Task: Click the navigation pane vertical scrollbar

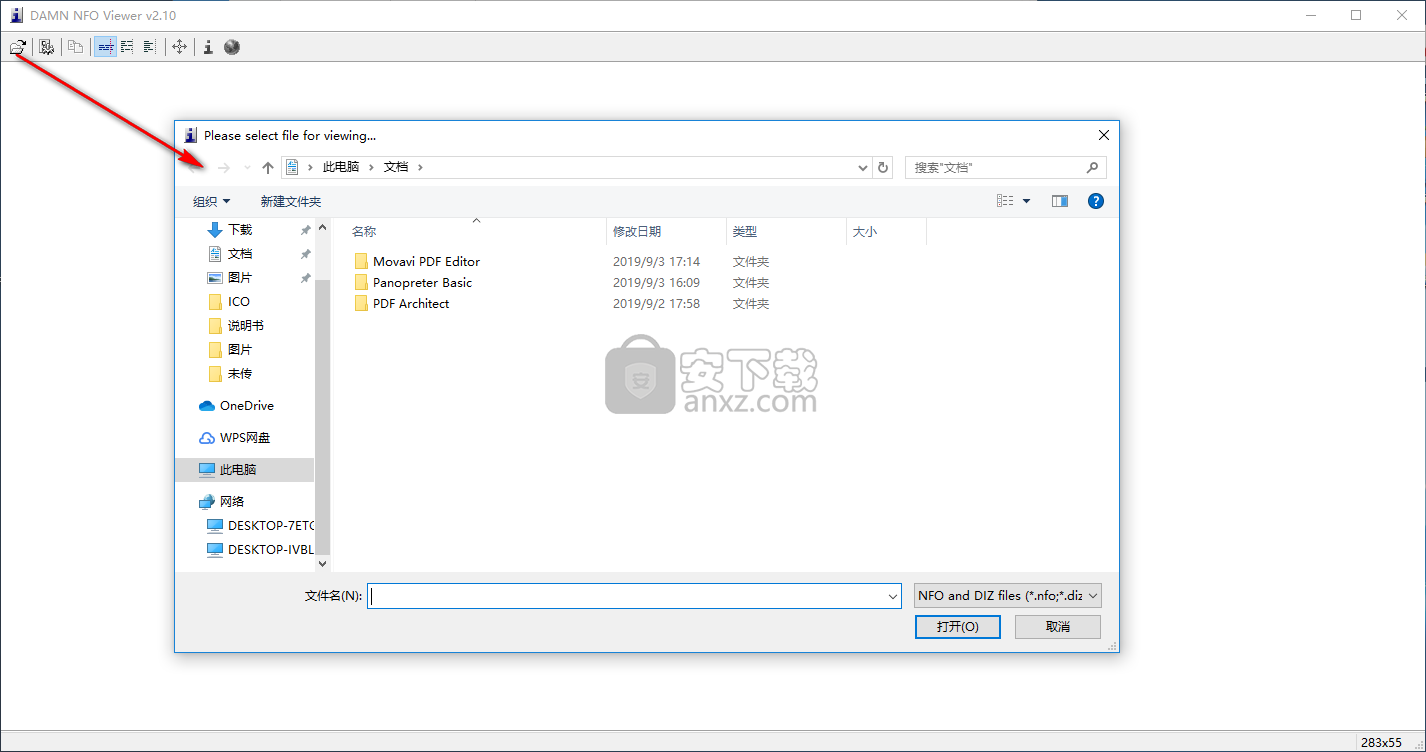Action: point(322,415)
